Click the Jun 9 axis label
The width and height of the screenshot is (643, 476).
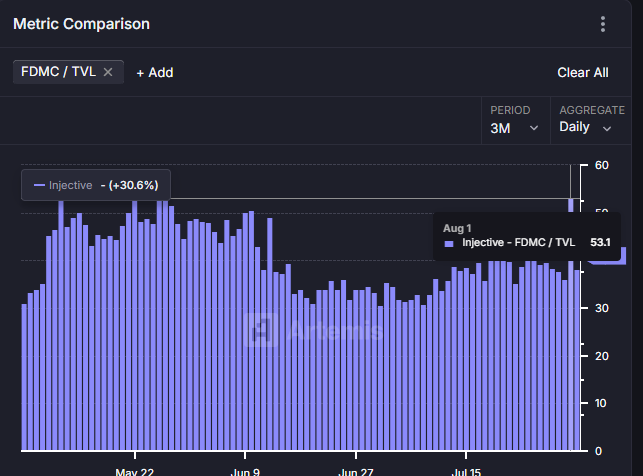245,471
